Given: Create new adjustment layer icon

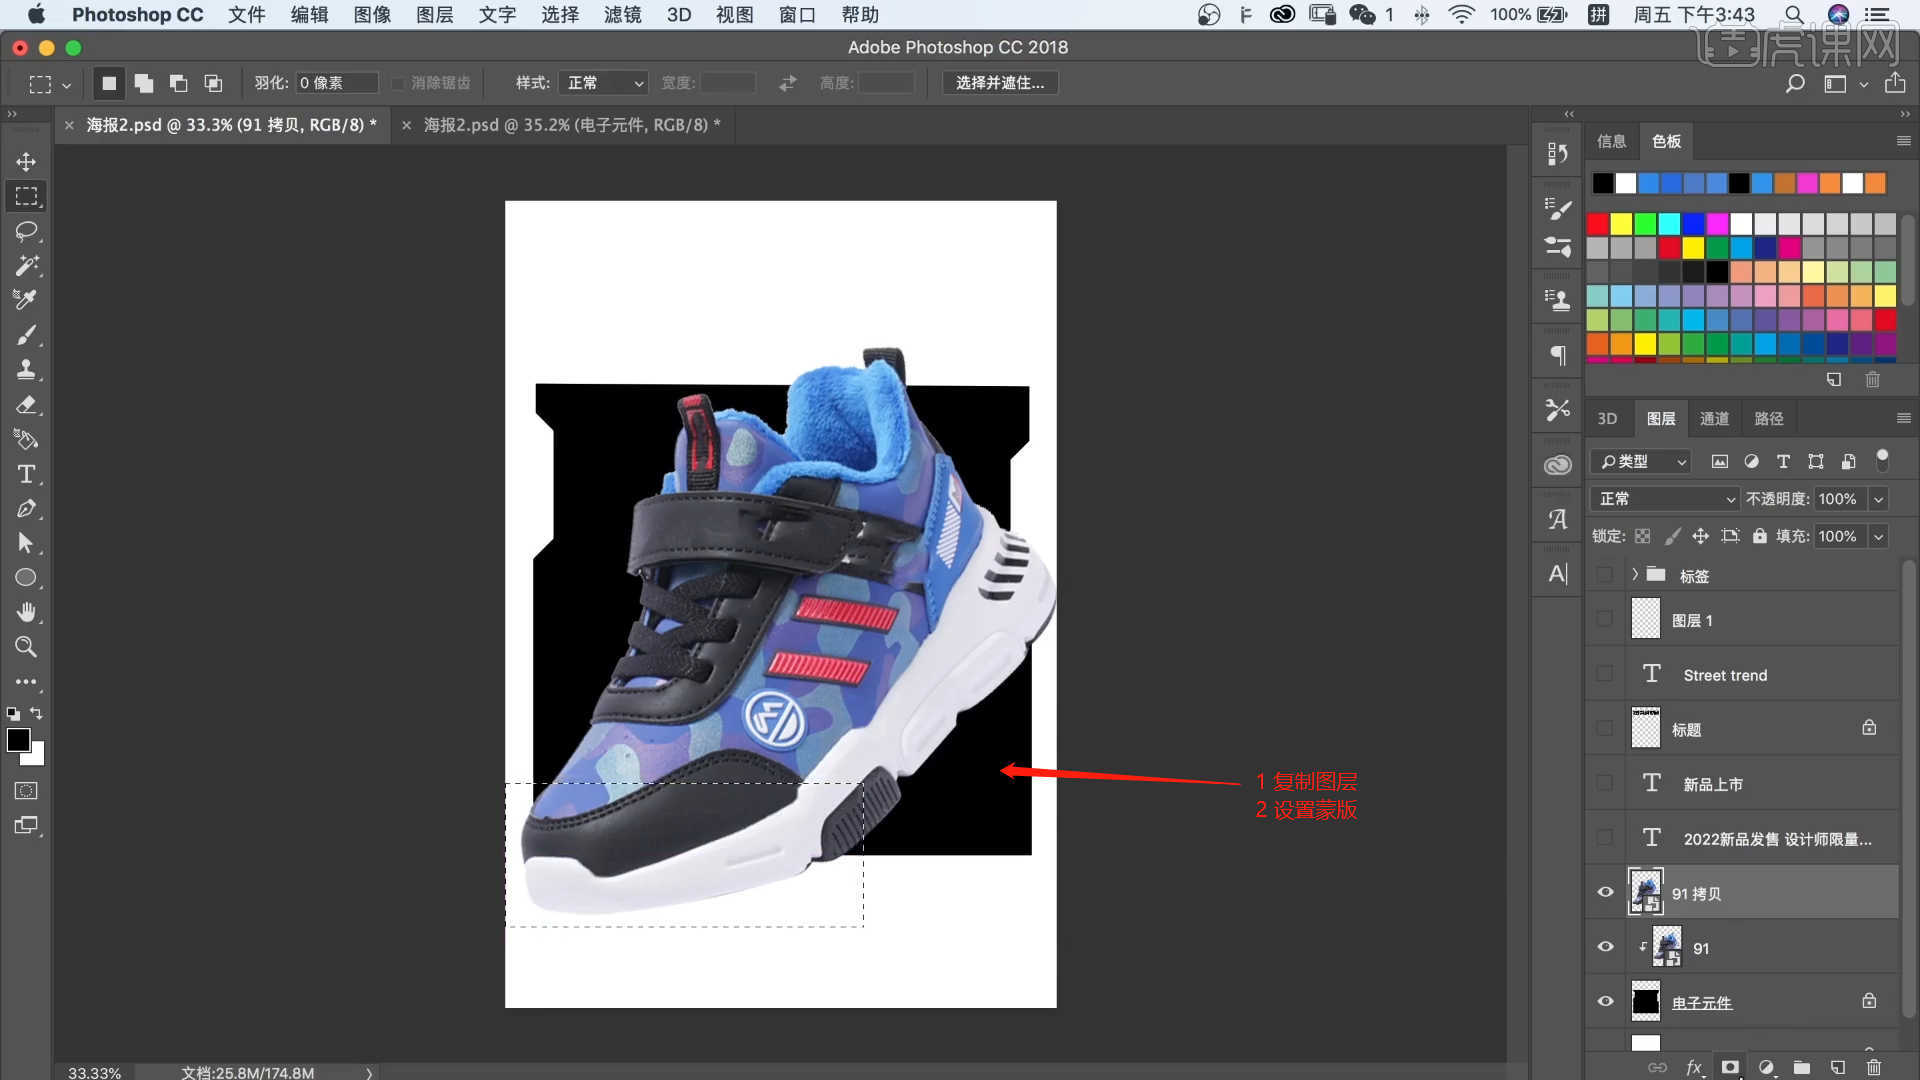Looking at the screenshot, I should click(x=1766, y=1067).
